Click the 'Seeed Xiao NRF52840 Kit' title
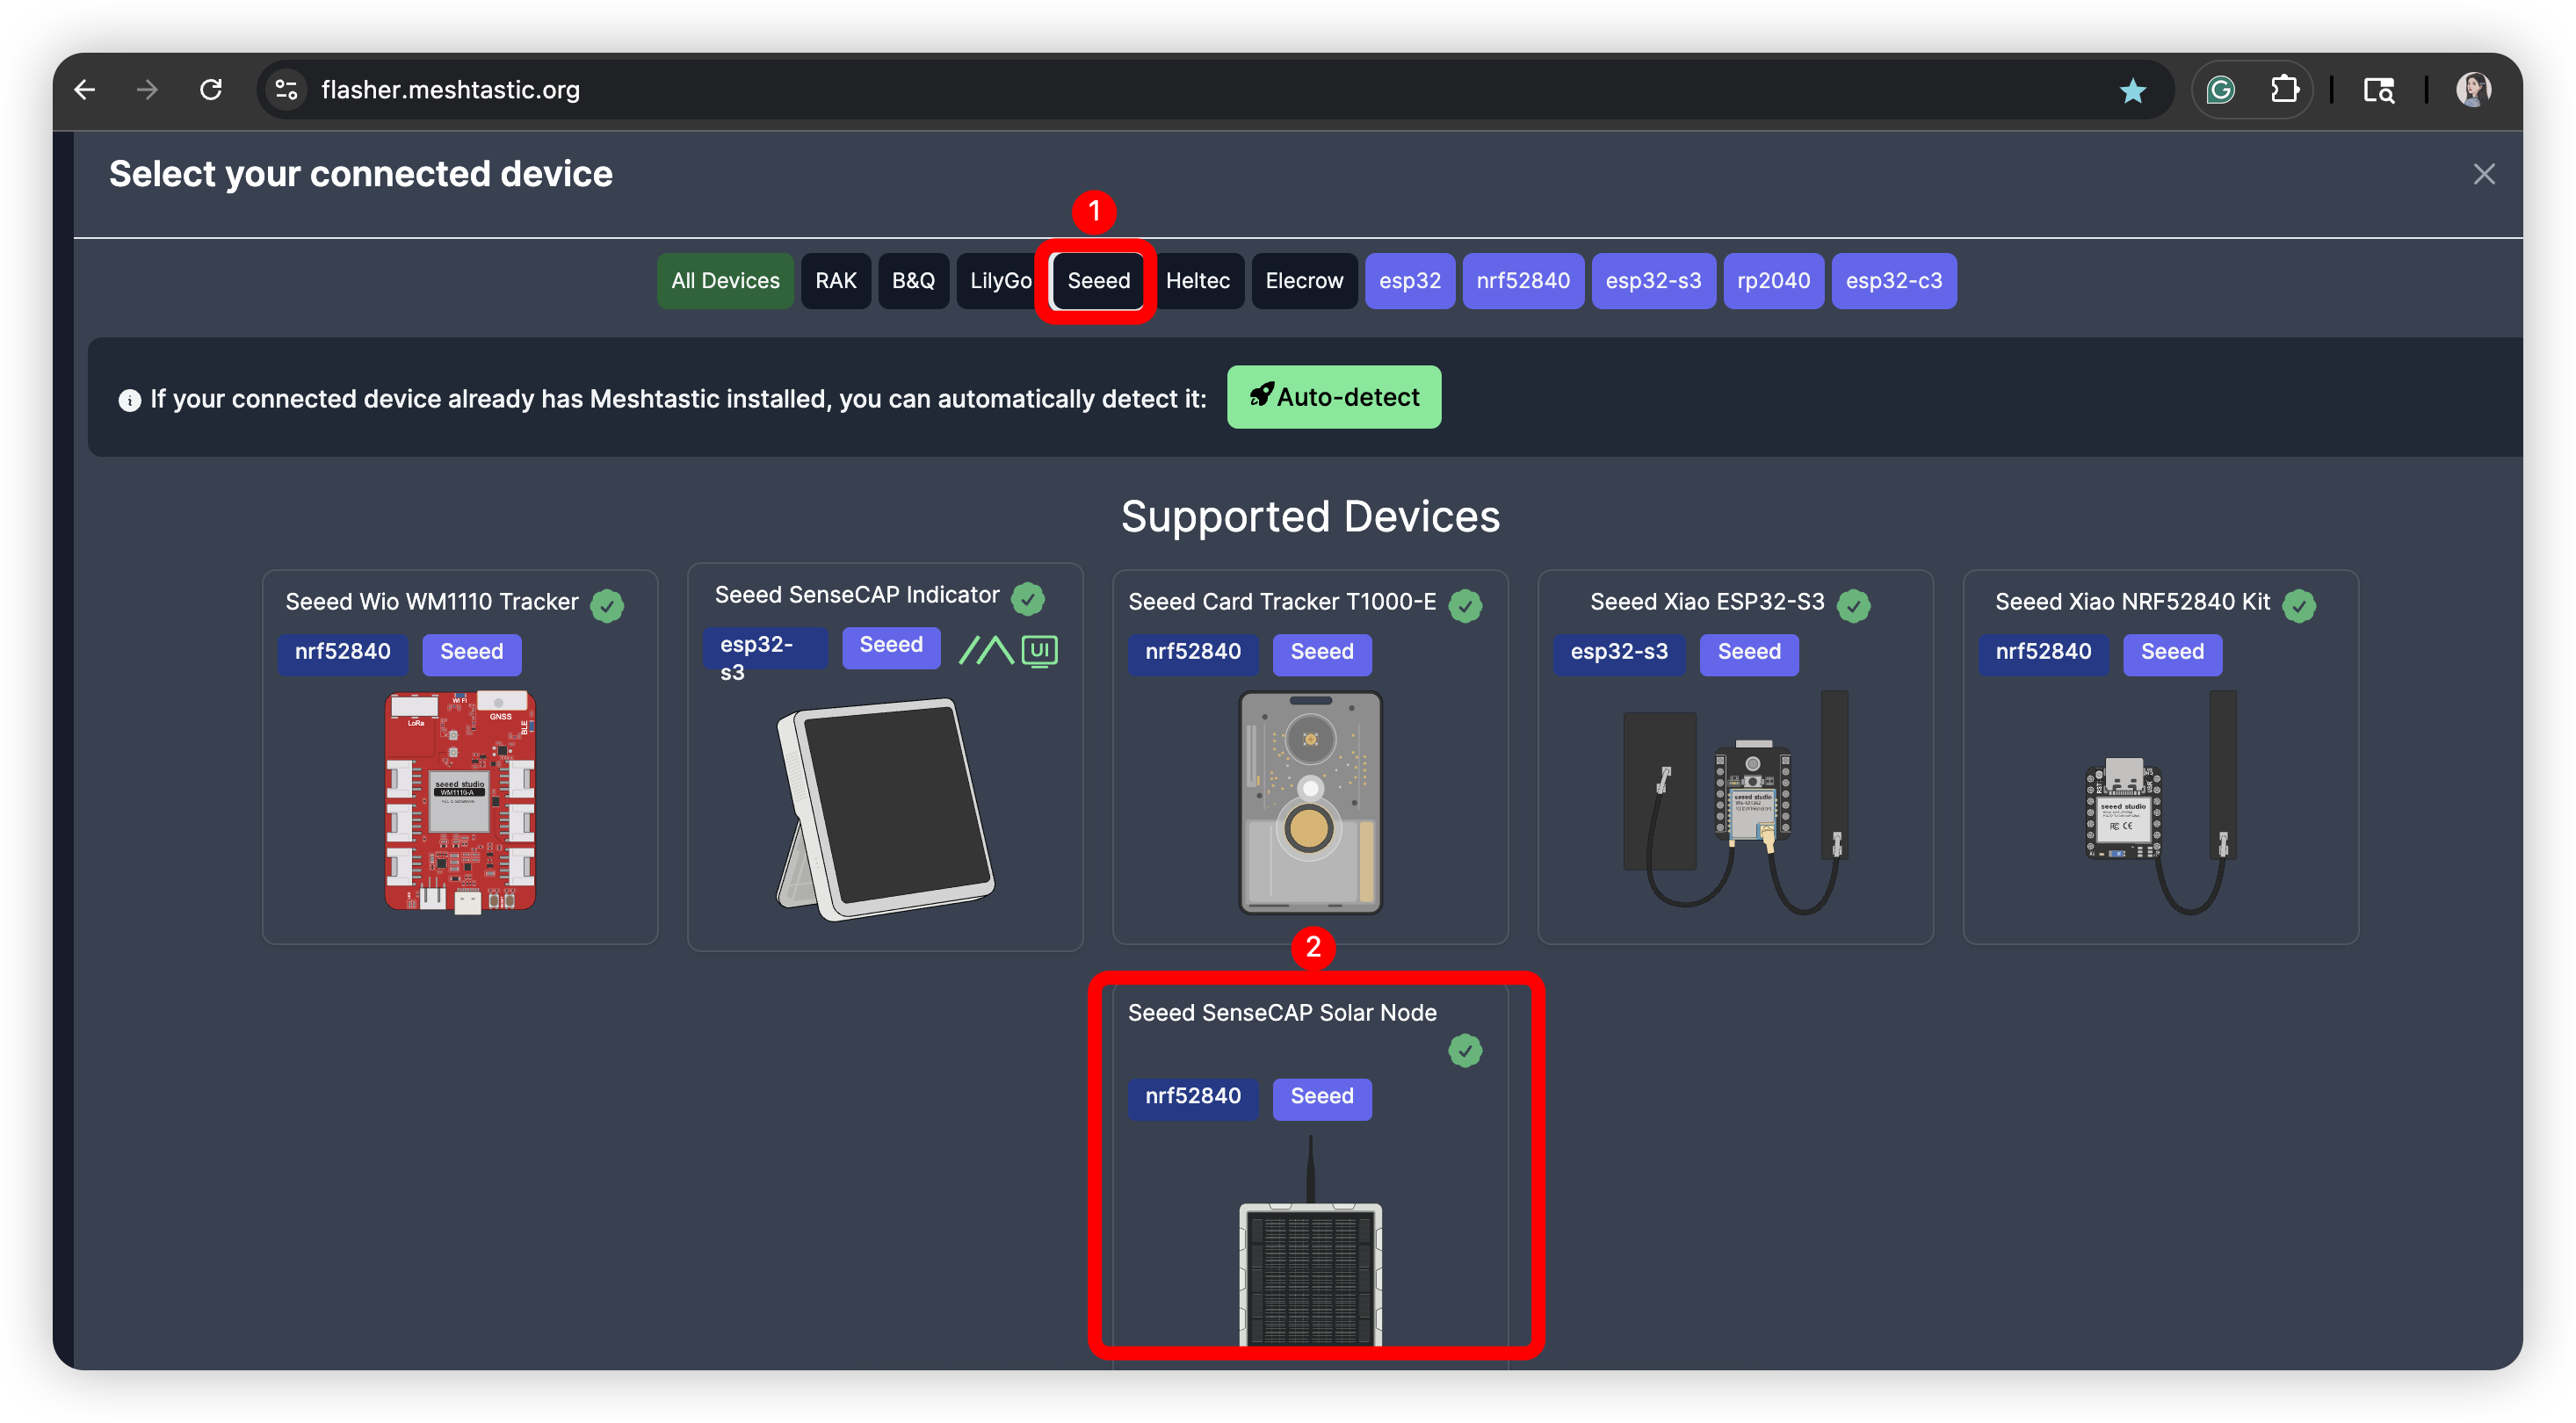The width and height of the screenshot is (2576, 1423). pyautogui.click(x=2132, y=602)
